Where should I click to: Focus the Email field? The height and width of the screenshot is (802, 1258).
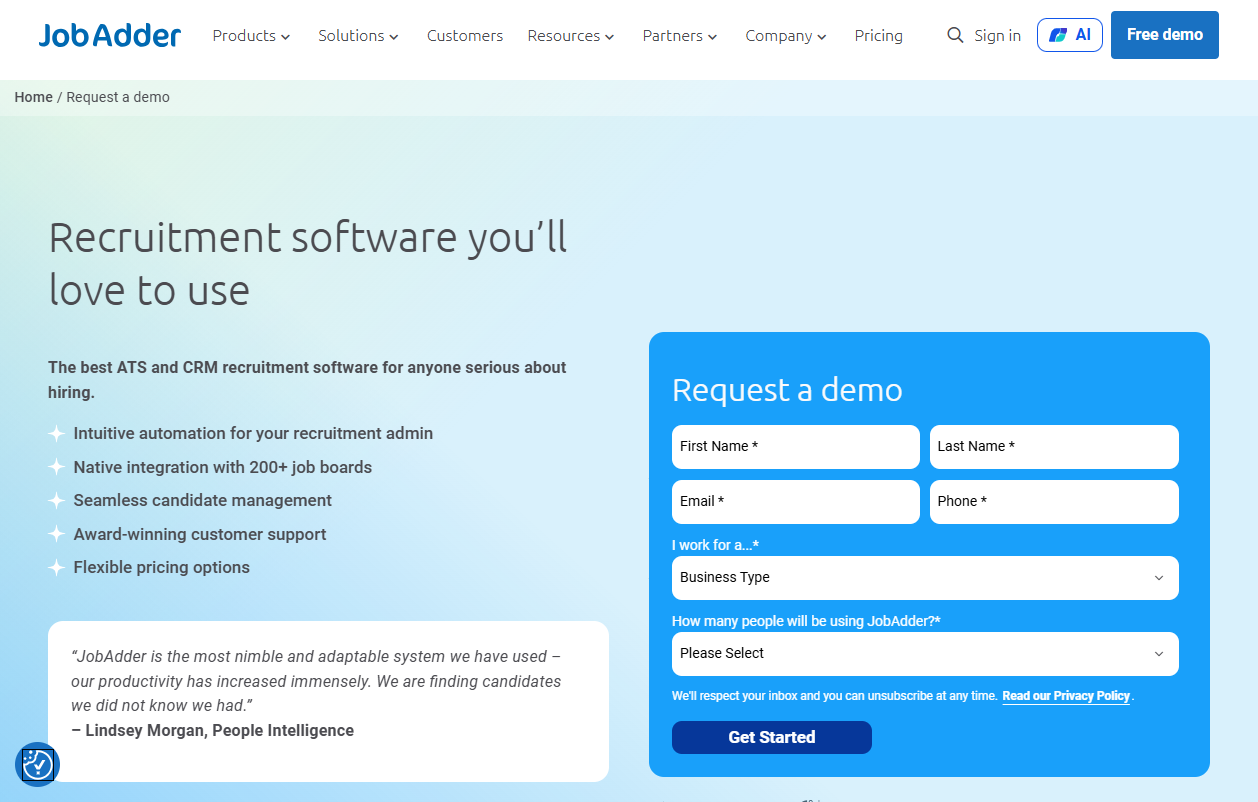click(796, 502)
